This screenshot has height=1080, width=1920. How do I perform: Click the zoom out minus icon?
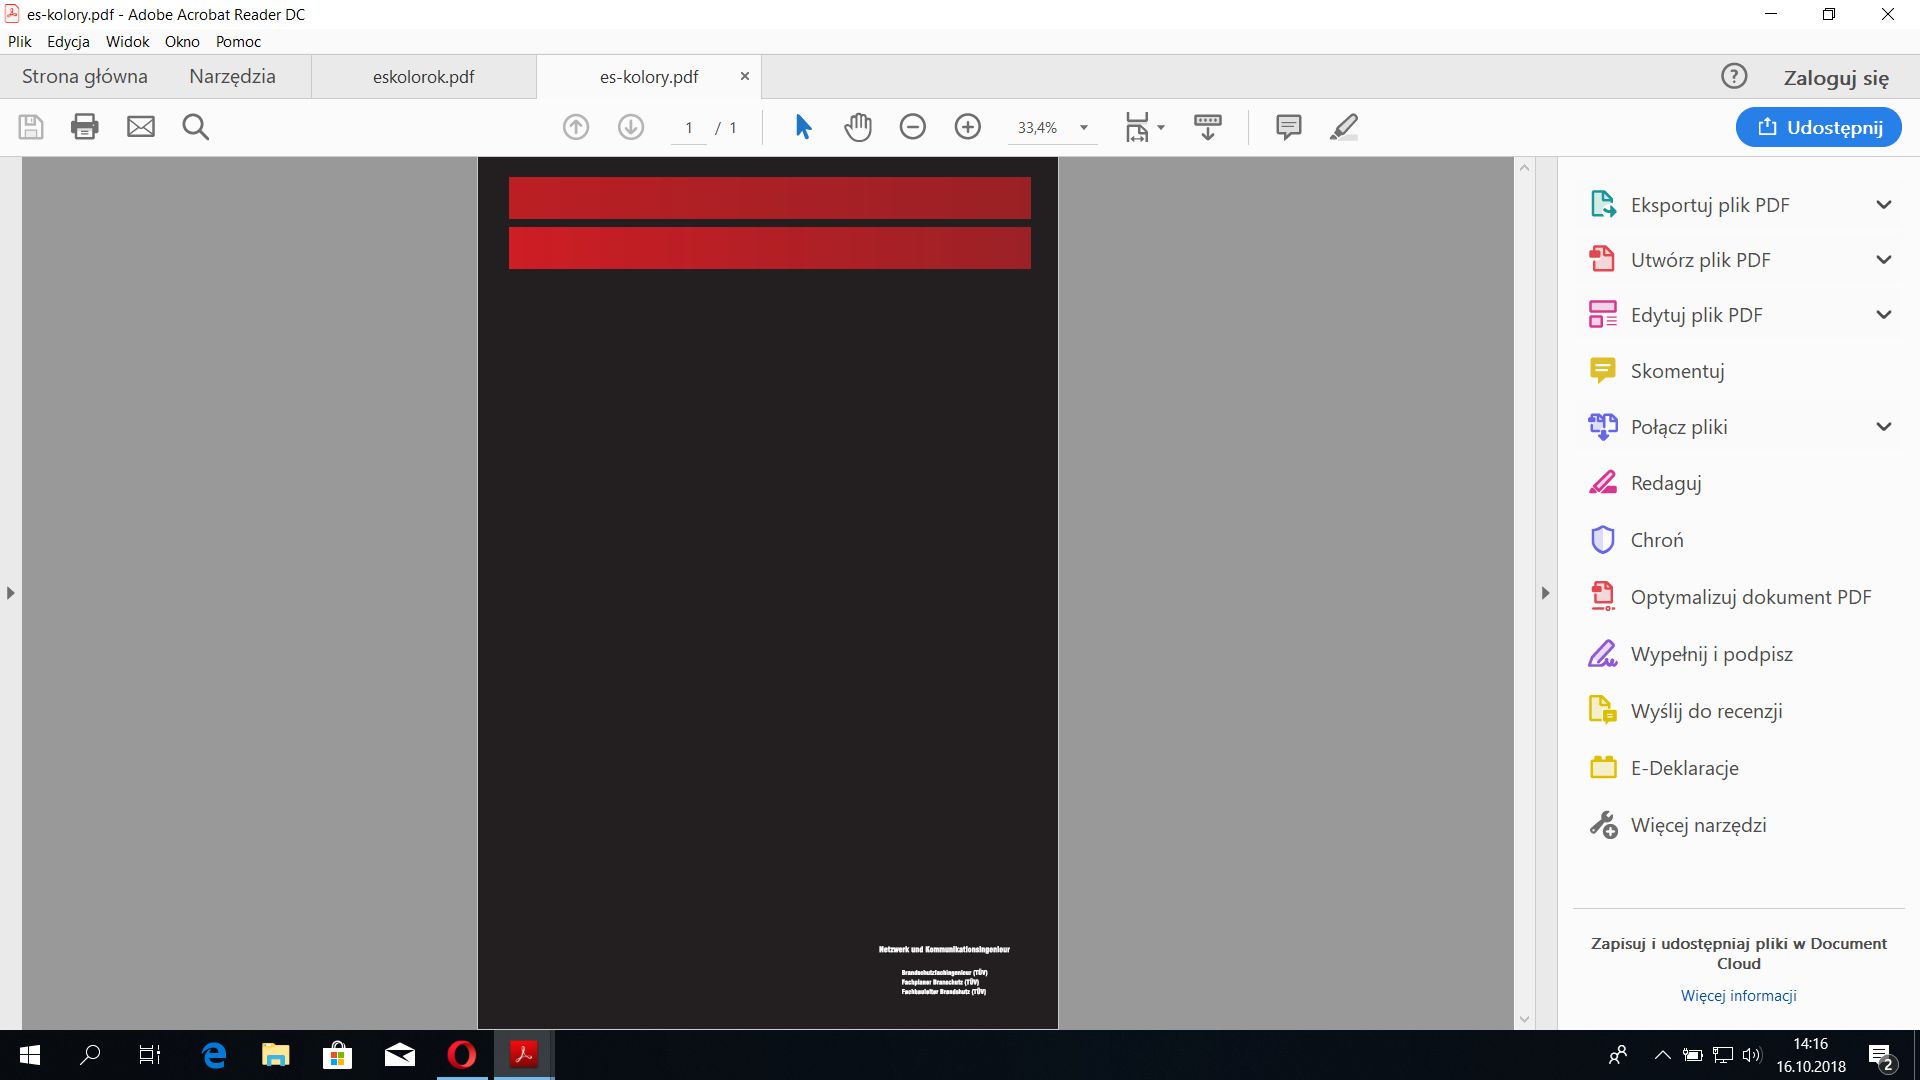tap(912, 127)
